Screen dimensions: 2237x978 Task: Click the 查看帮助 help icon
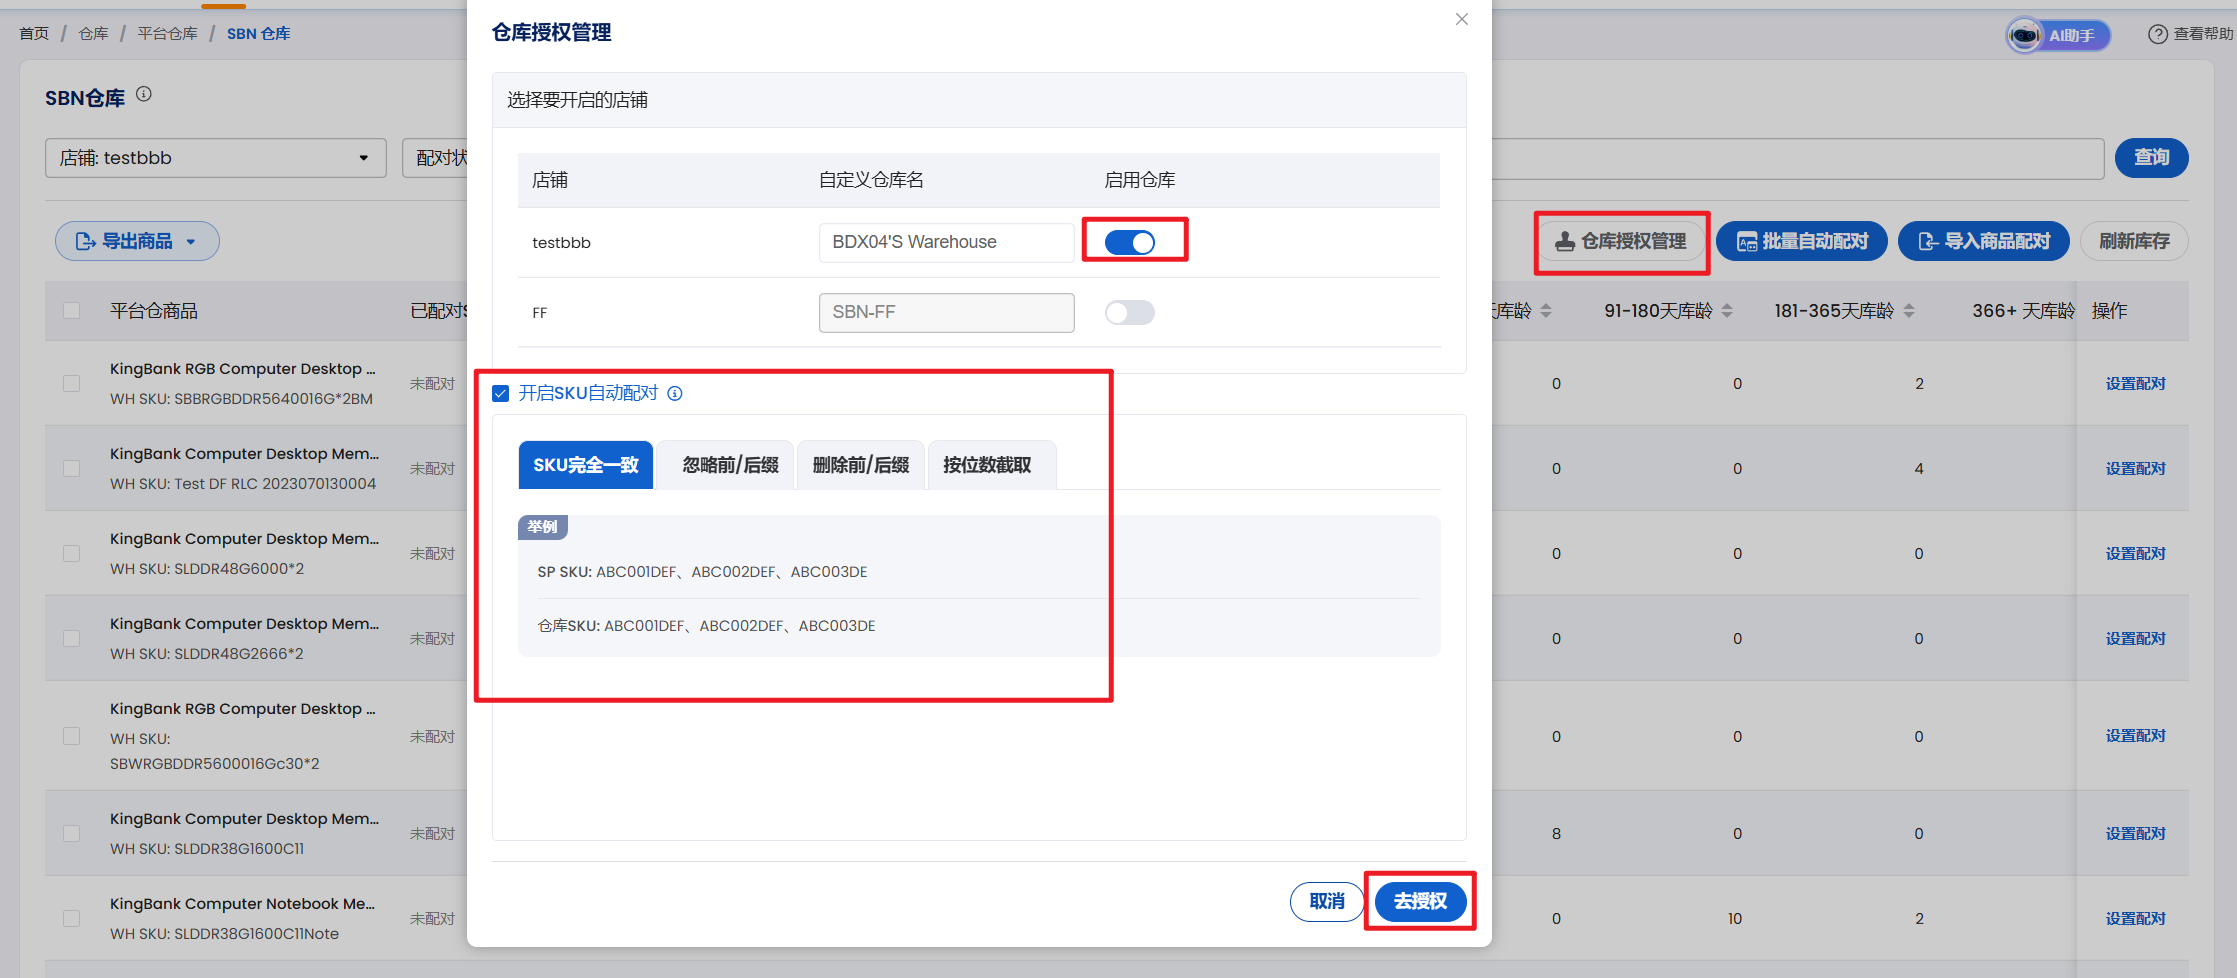point(2158,34)
